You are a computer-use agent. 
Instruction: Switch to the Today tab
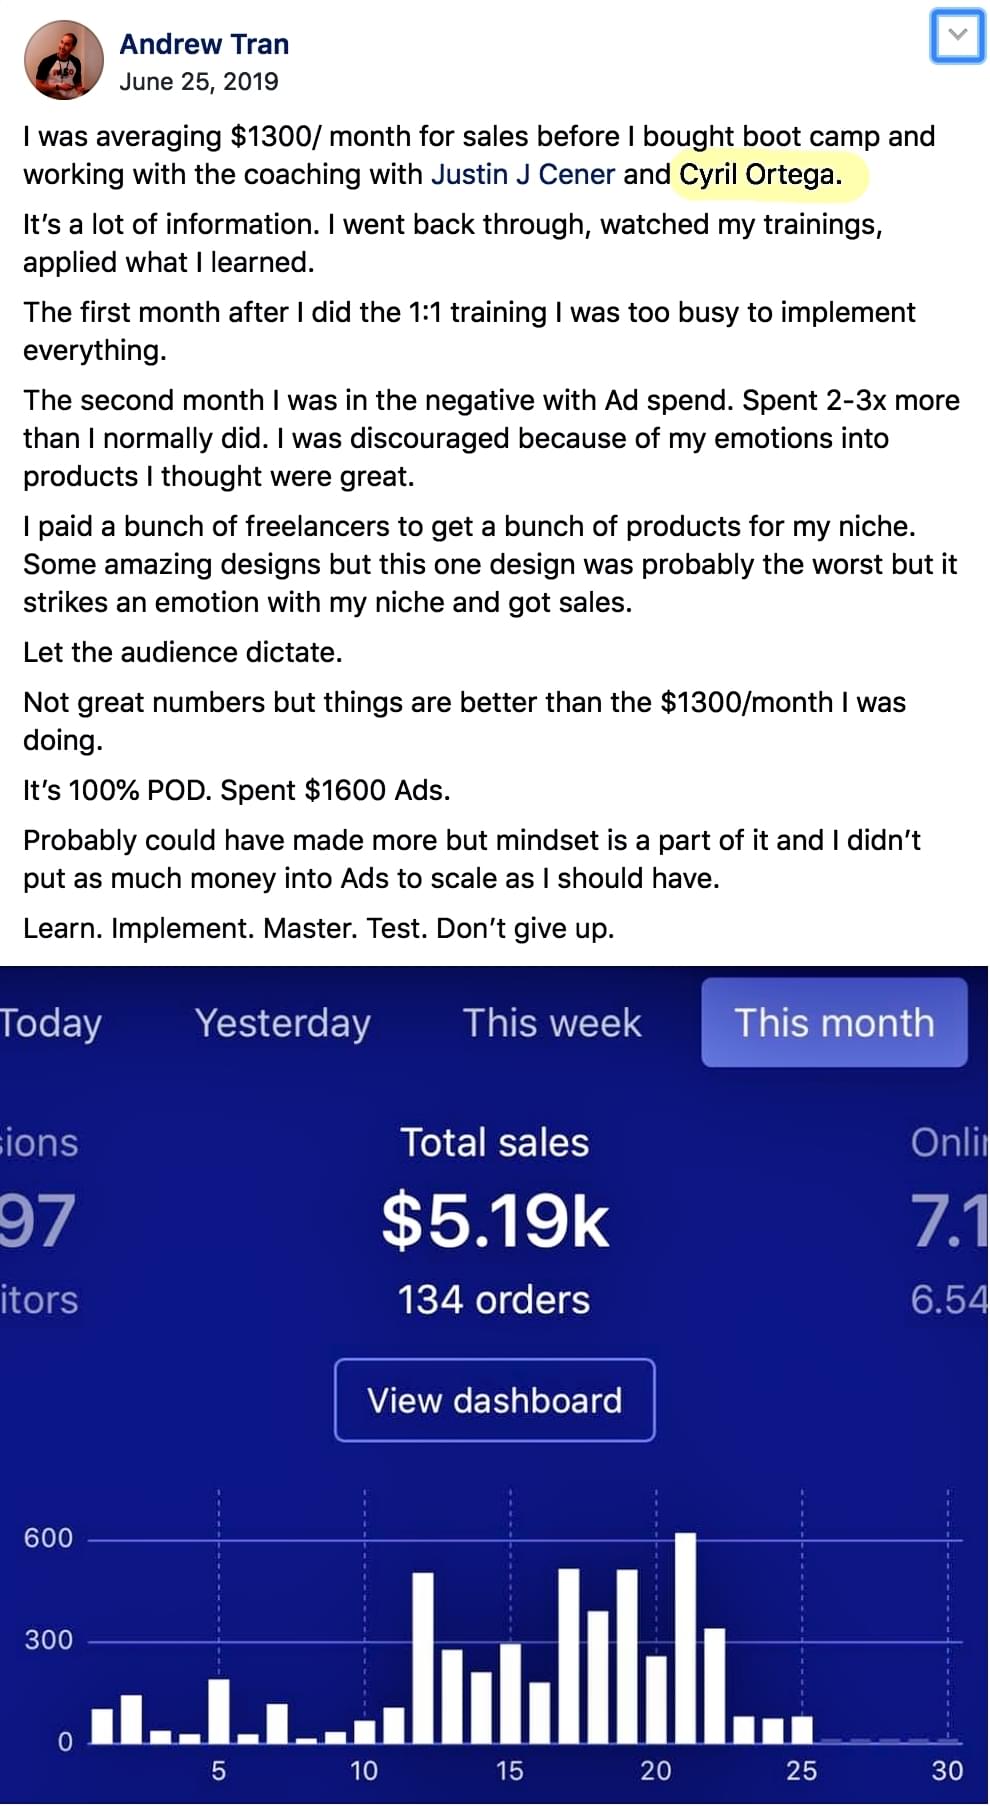coord(50,1023)
